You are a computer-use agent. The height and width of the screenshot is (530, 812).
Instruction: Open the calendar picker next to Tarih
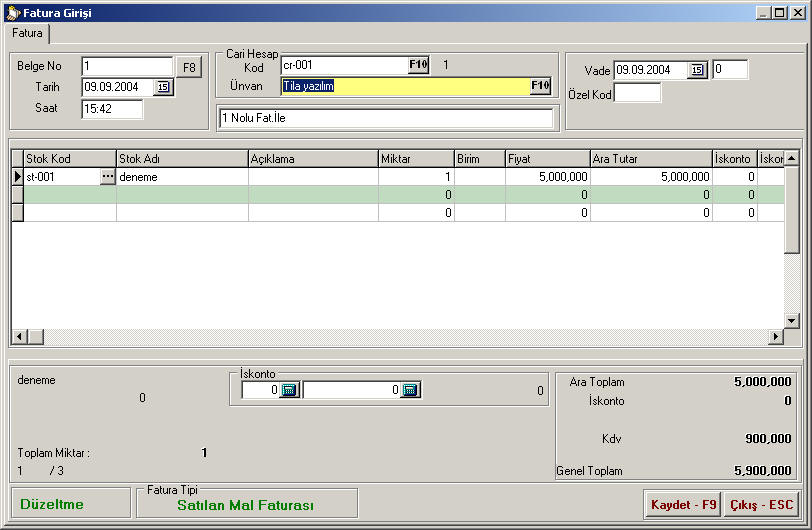(x=163, y=88)
